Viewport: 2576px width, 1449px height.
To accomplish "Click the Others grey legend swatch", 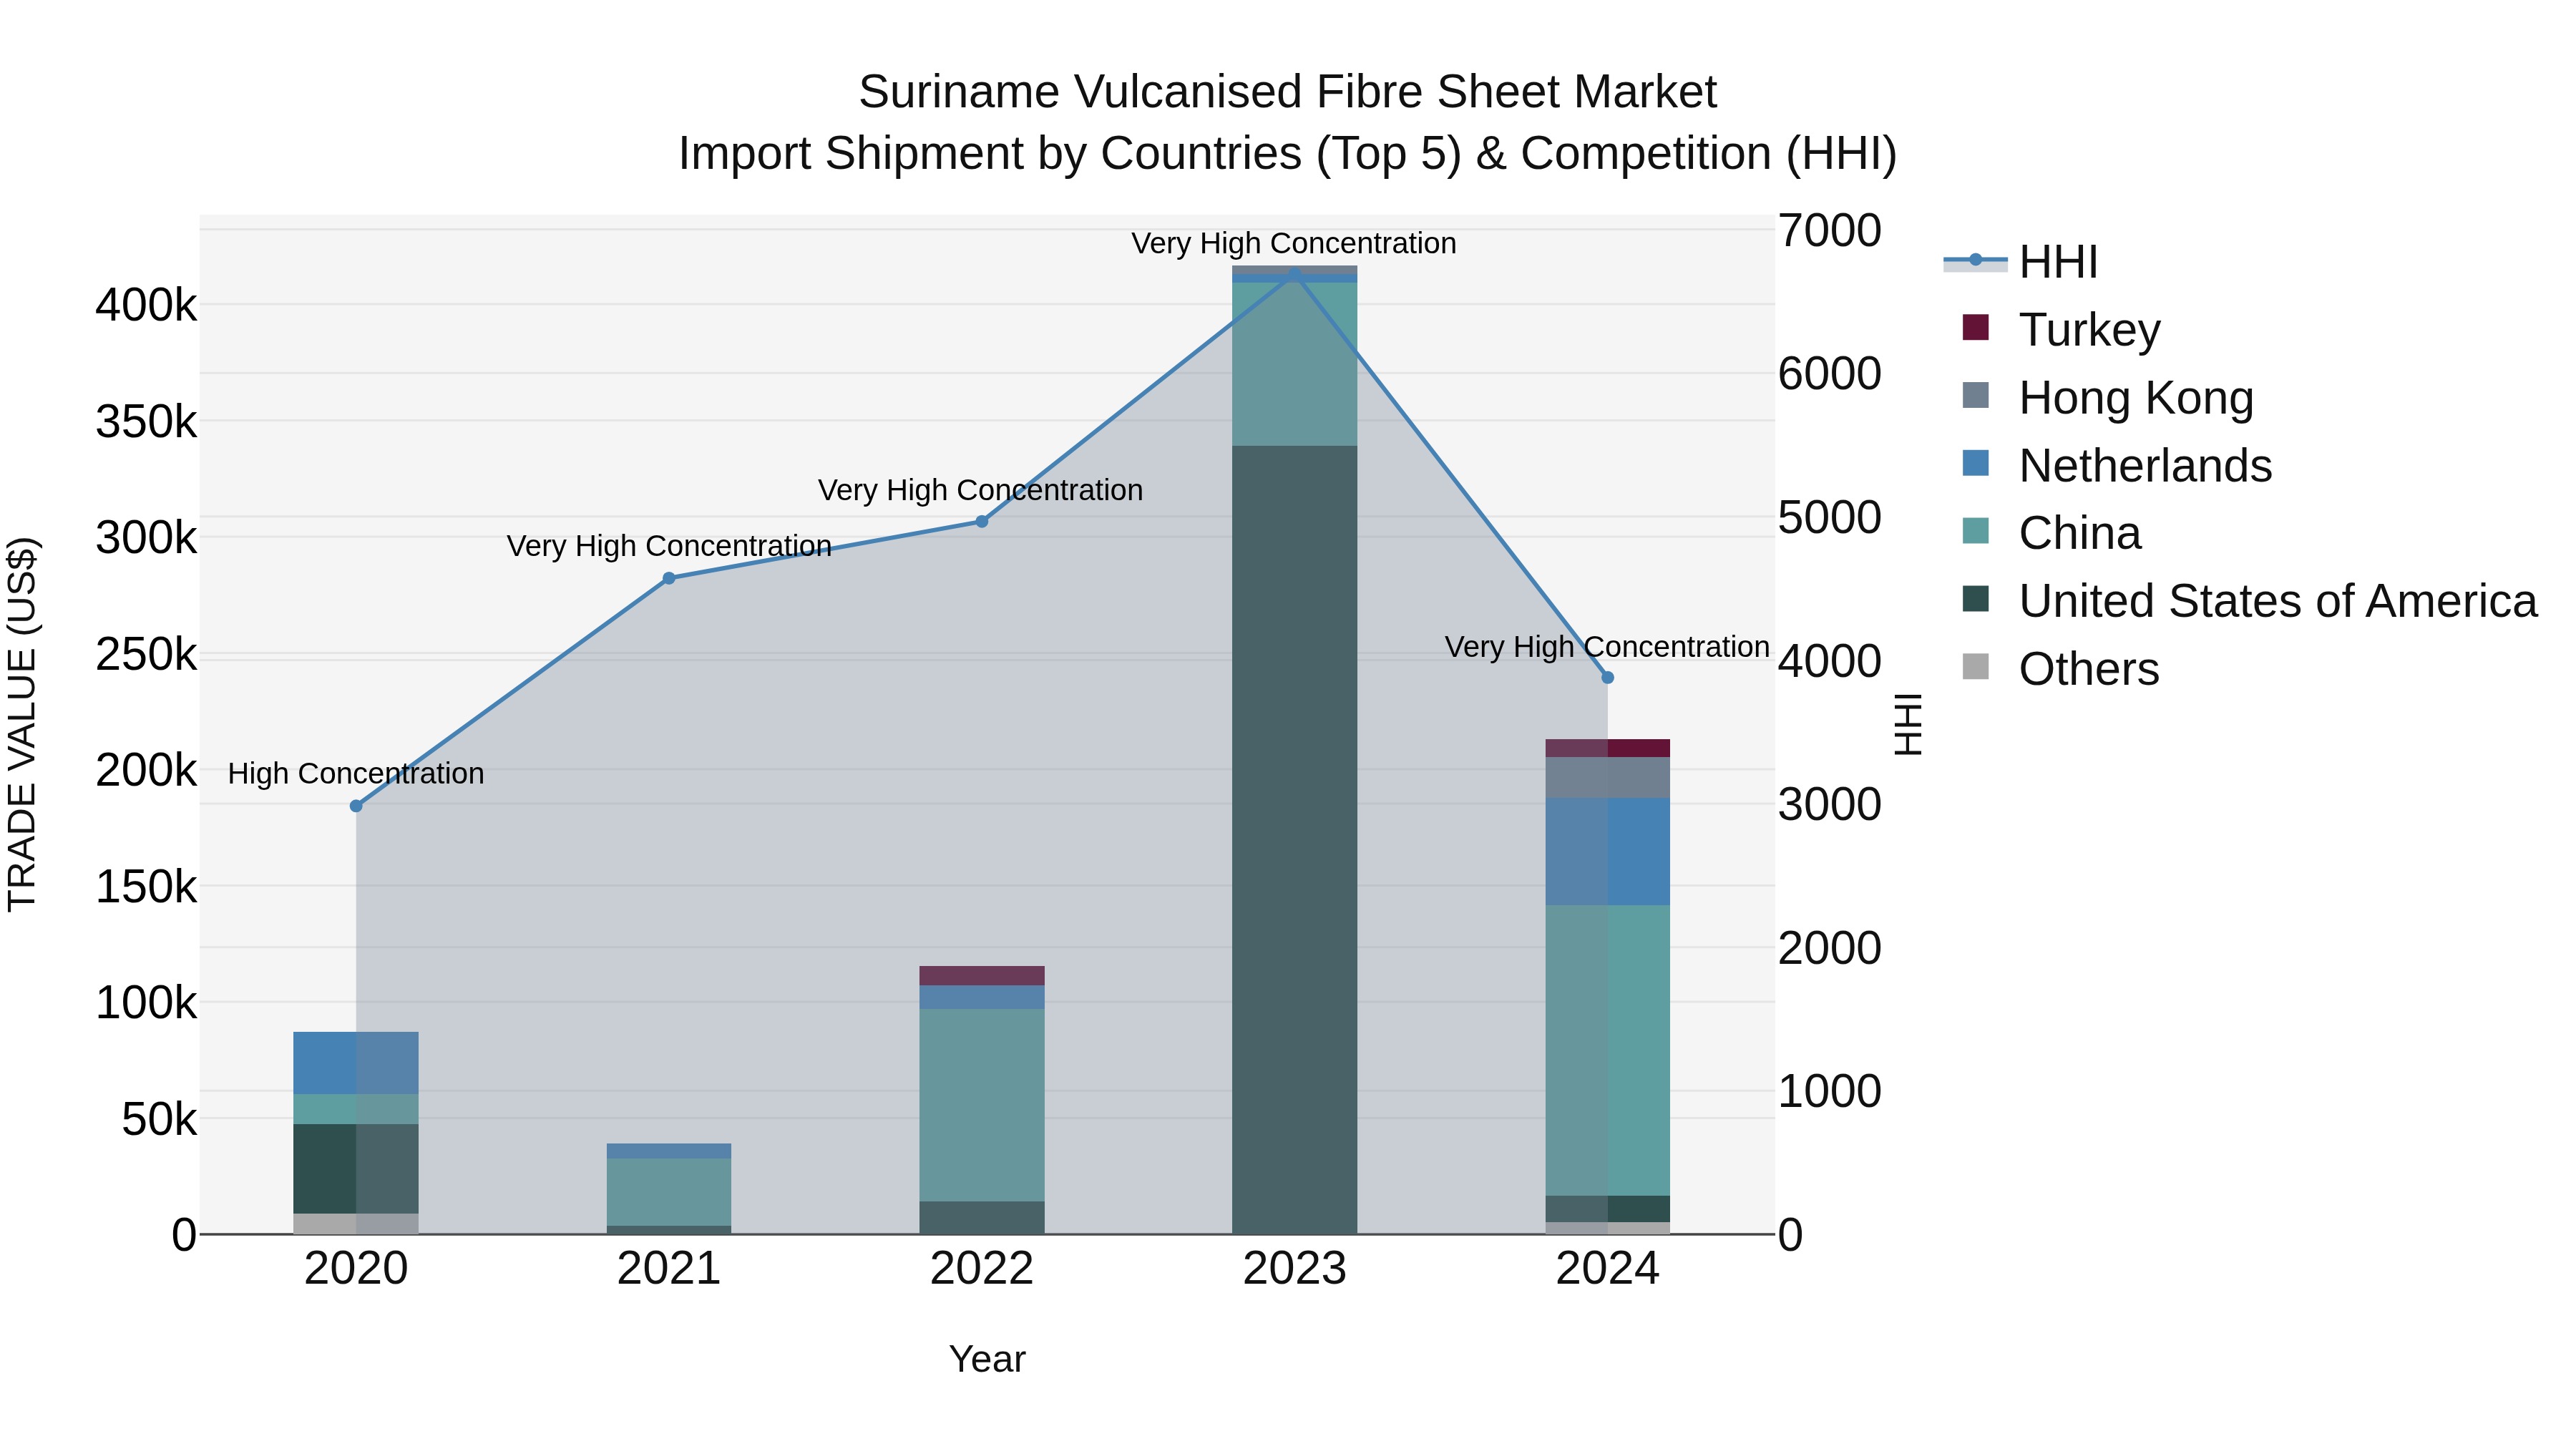I will 1975,666.
